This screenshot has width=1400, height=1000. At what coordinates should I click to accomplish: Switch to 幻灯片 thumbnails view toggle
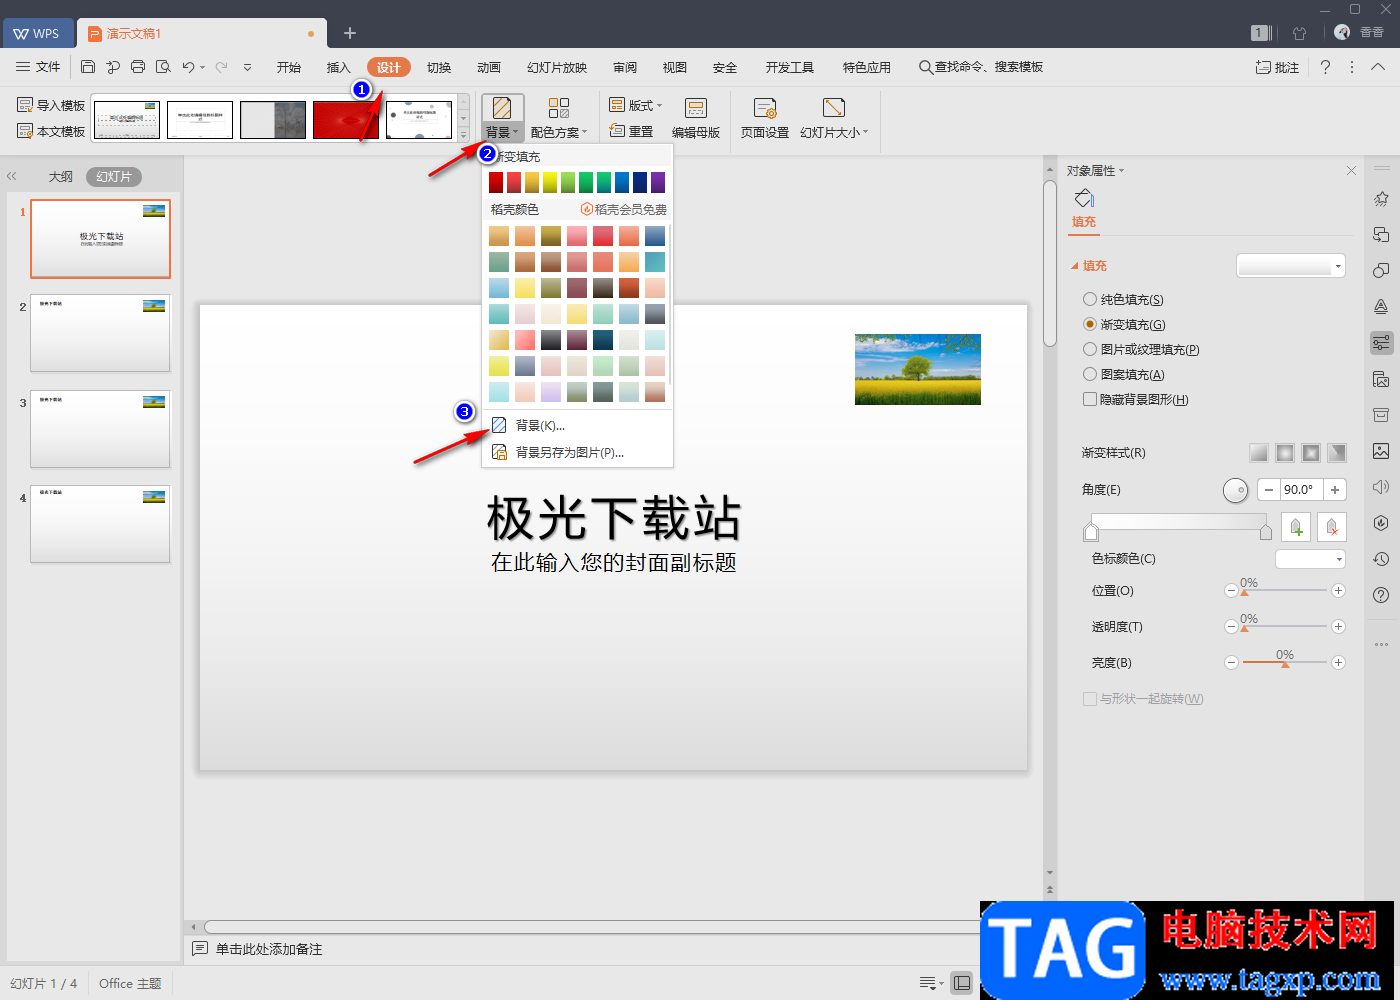click(114, 176)
